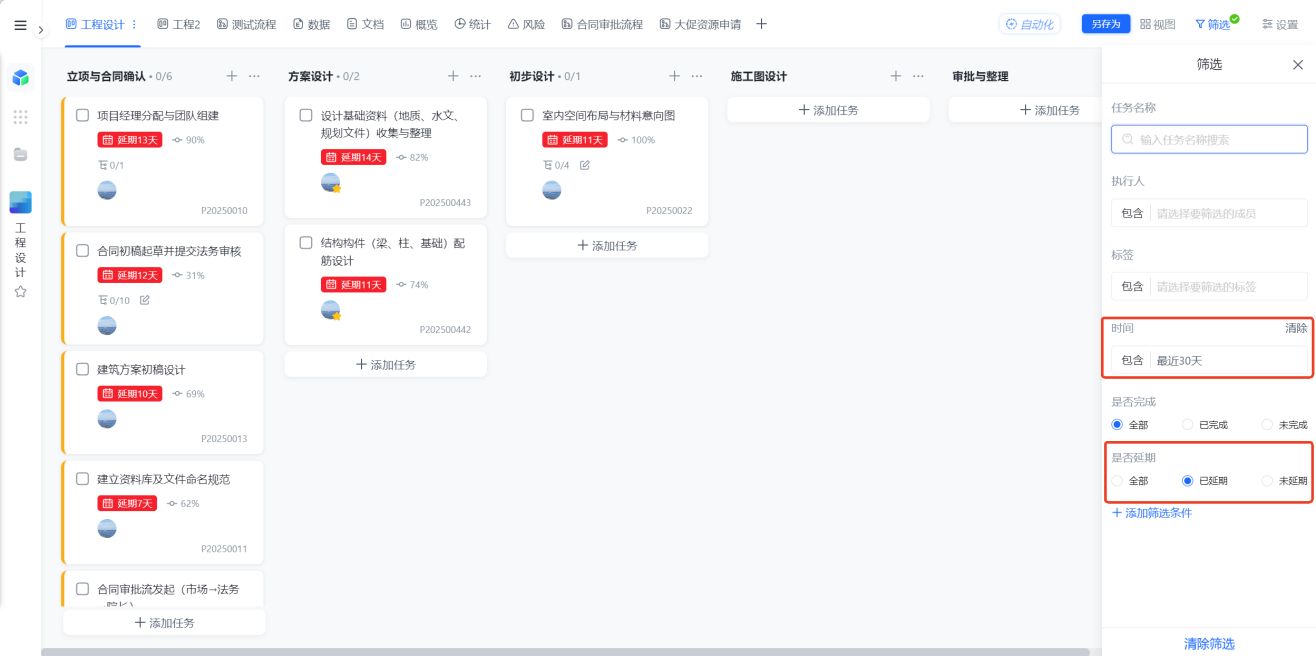Open the 时间 dropdown showing 最近30天
The image size is (1316, 656).
click(x=1209, y=360)
